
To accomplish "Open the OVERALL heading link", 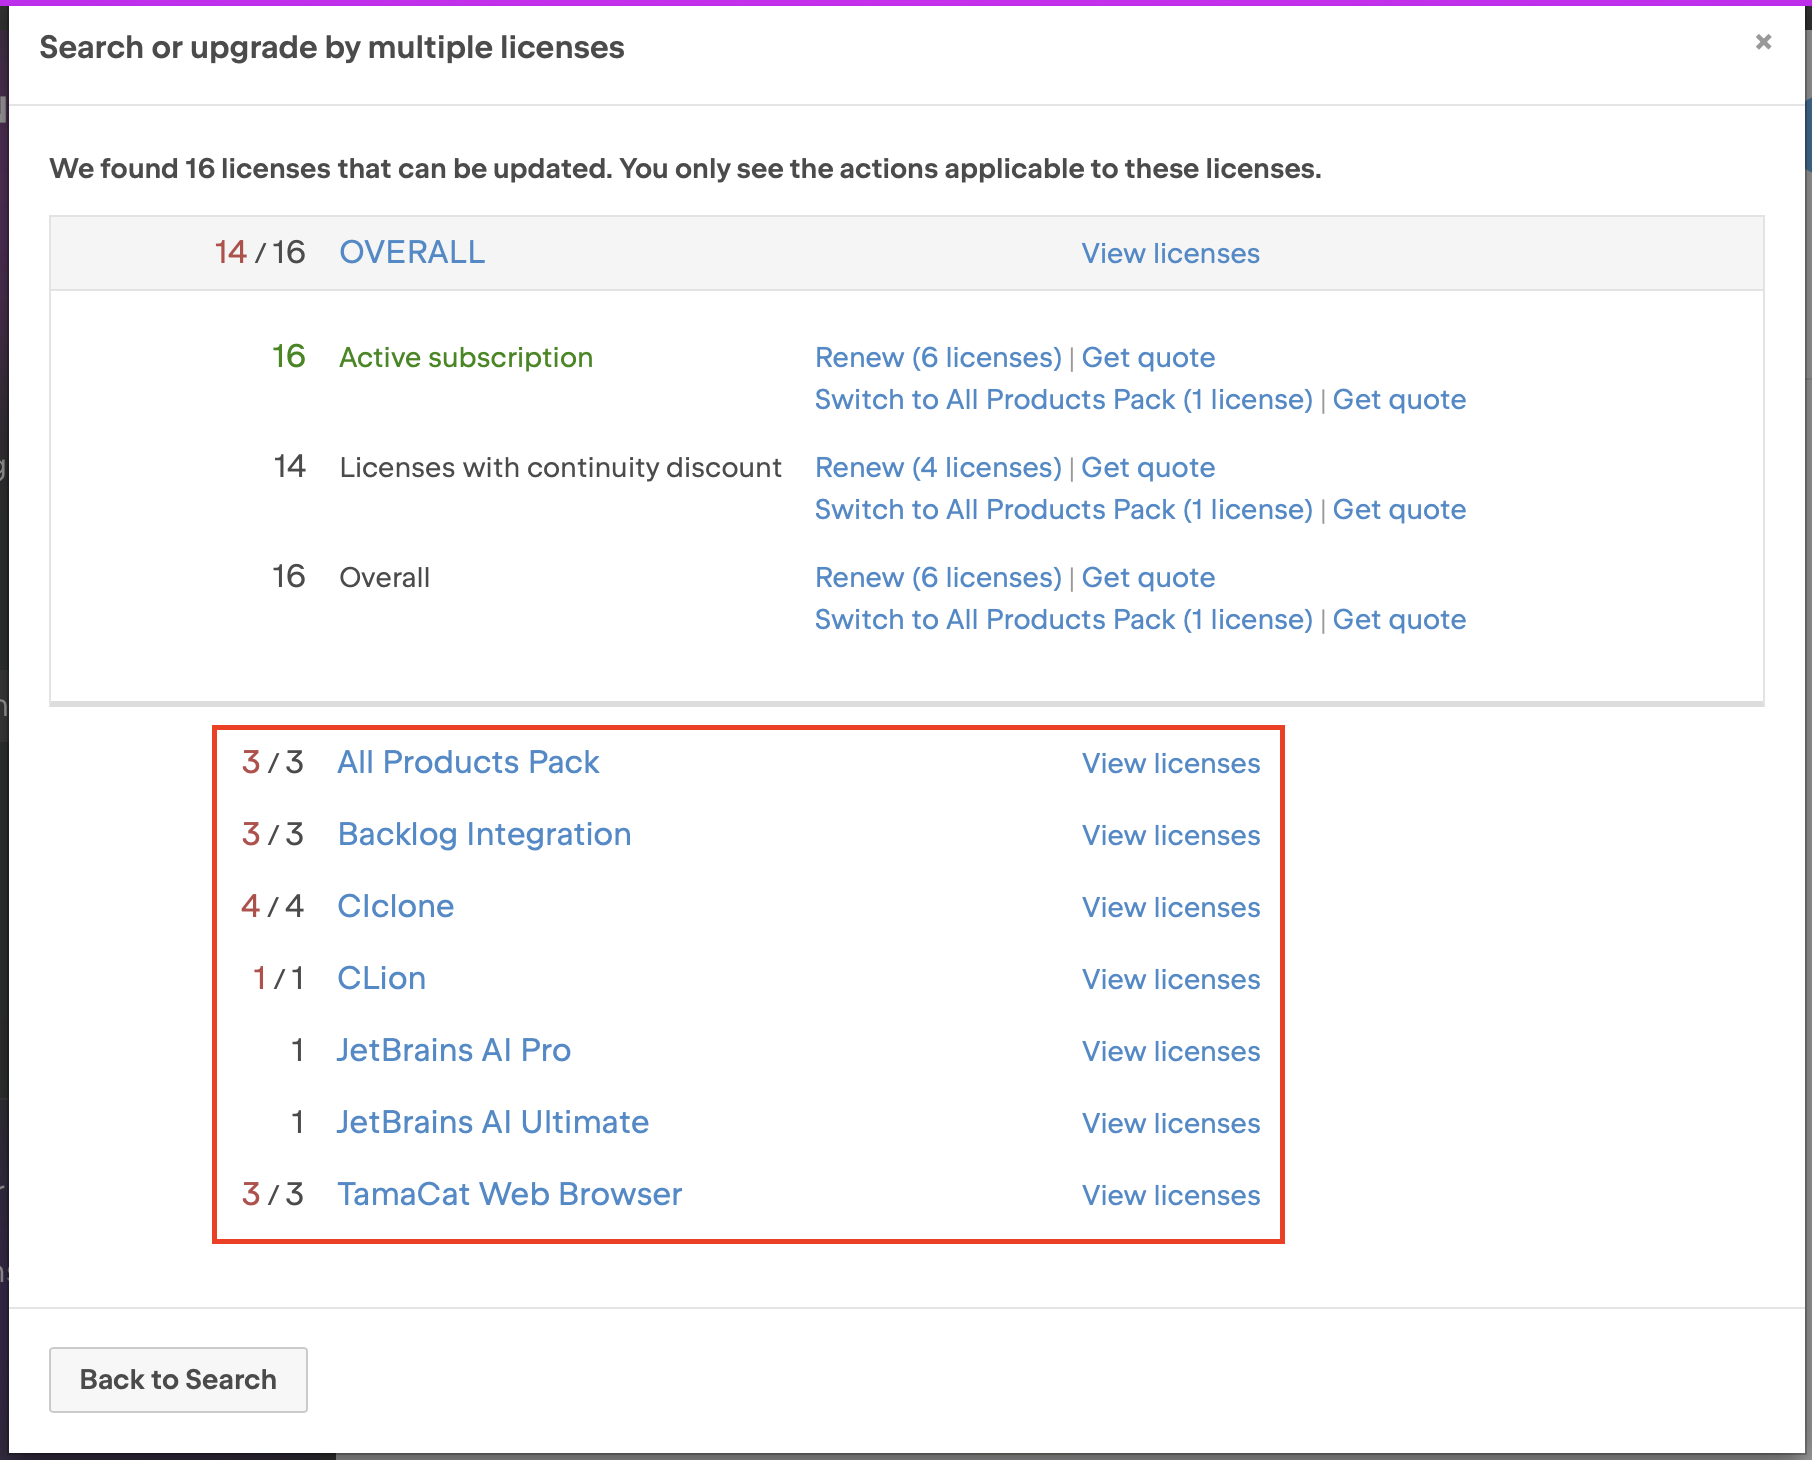I will pos(412,252).
